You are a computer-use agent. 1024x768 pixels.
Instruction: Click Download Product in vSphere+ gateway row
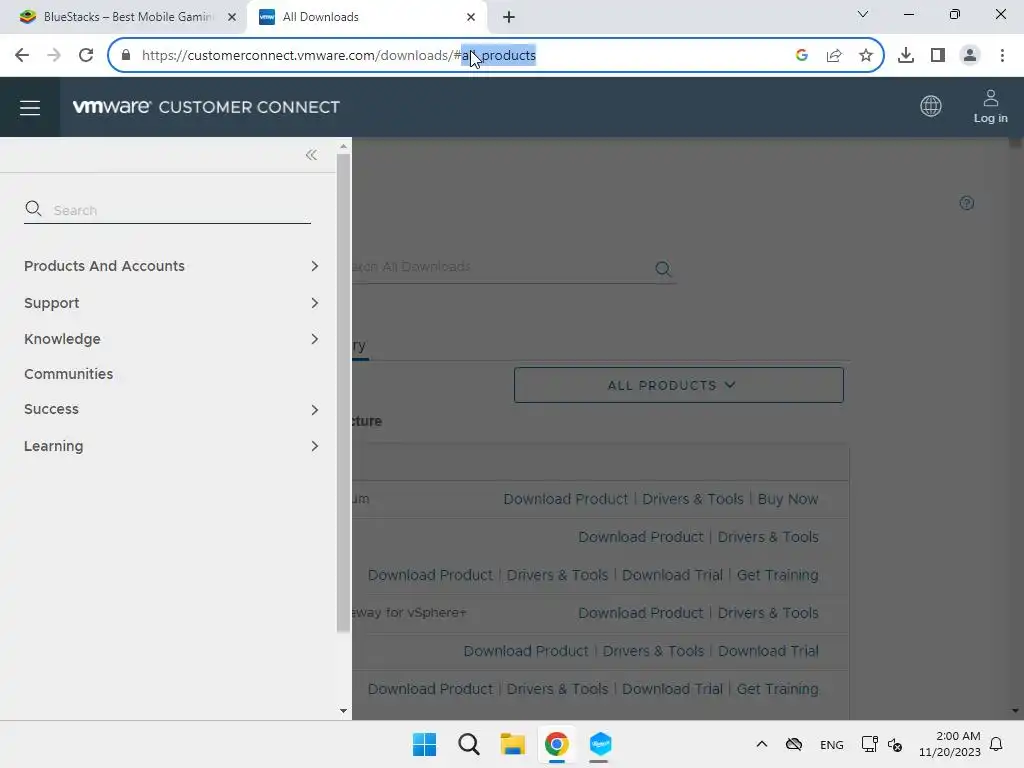640,613
